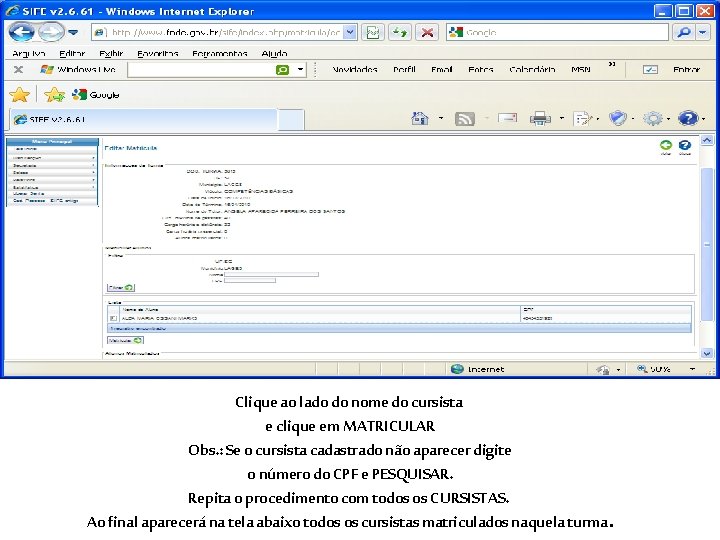This screenshot has width=720, height=540.
Task: Open the Arquivo menu
Action: pos(29,54)
